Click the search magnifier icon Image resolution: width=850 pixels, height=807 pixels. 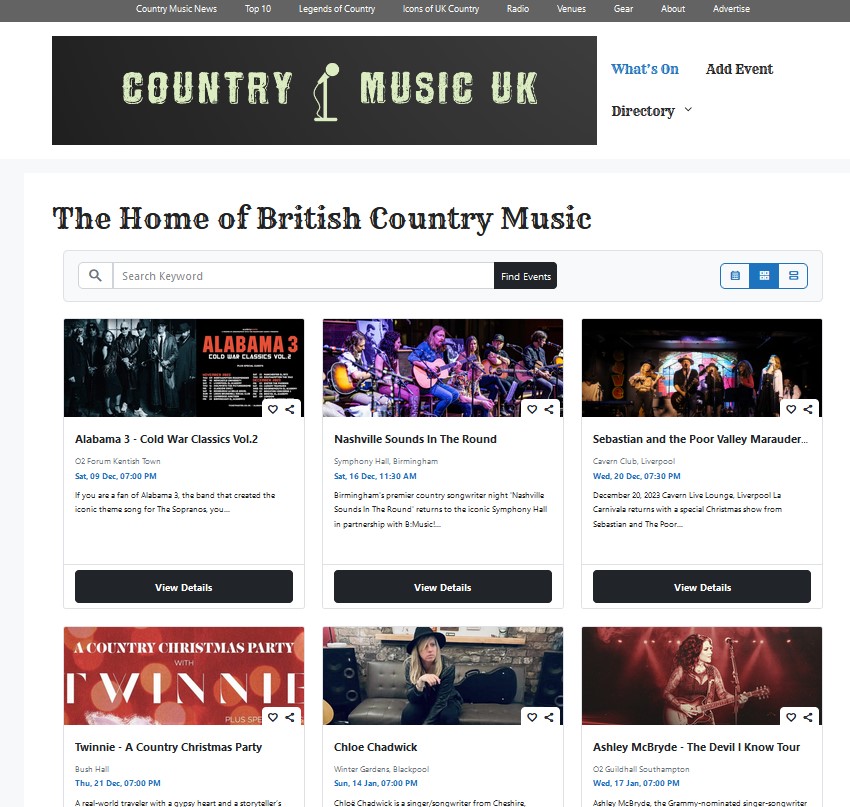95,276
